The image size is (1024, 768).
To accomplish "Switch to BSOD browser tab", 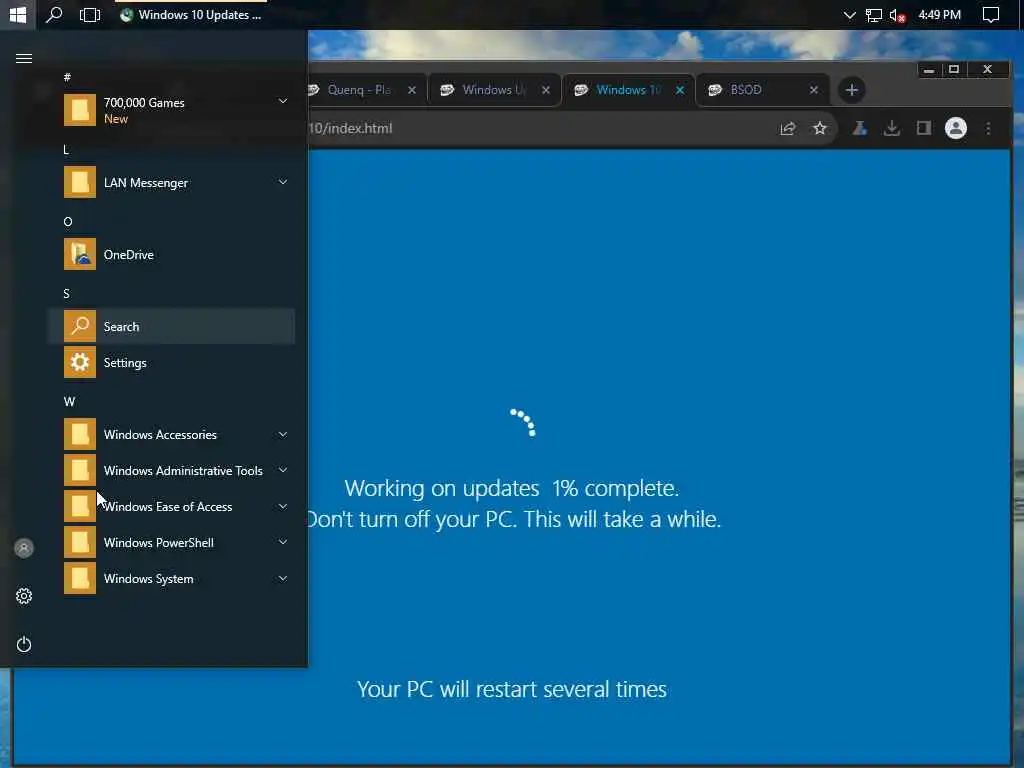I will (761, 89).
